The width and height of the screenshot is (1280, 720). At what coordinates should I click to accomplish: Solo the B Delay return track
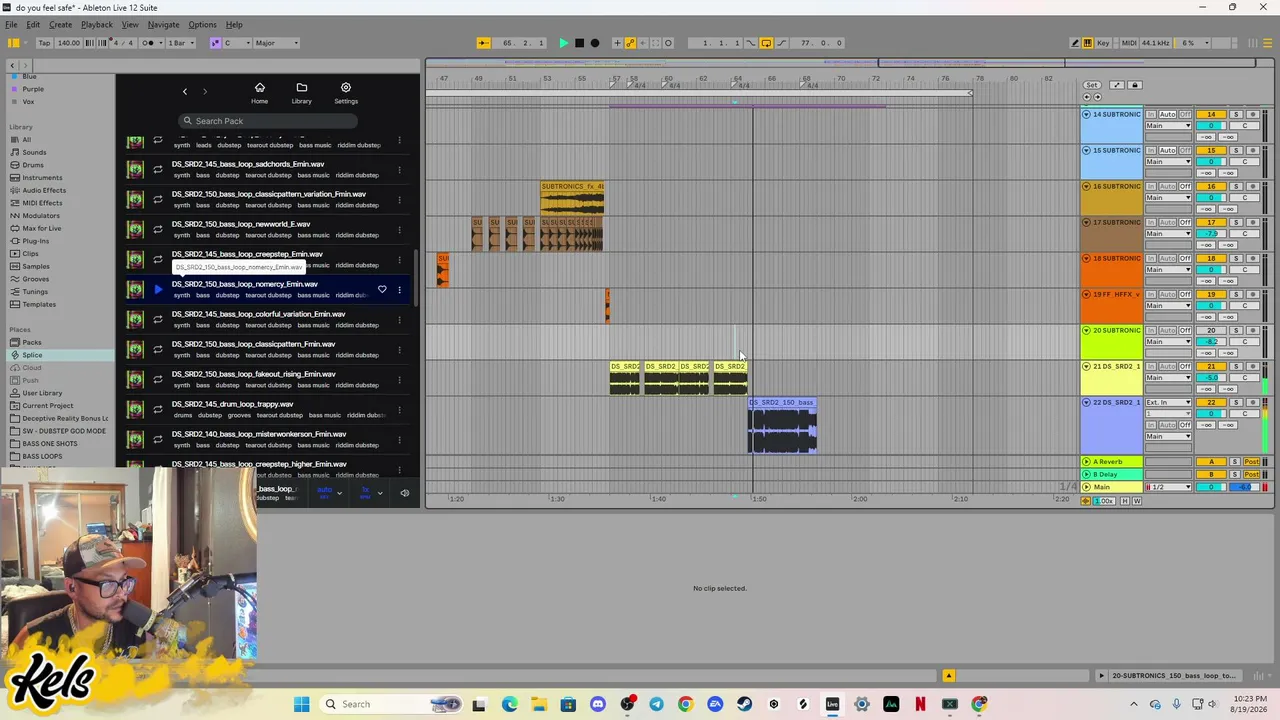pyautogui.click(x=1235, y=475)
